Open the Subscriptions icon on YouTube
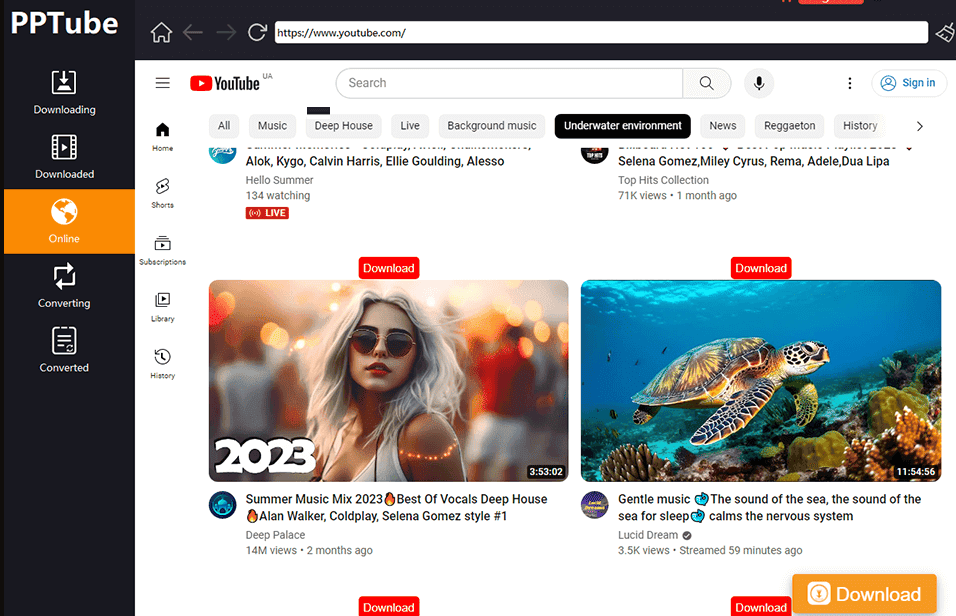 (x=162, y=249)
